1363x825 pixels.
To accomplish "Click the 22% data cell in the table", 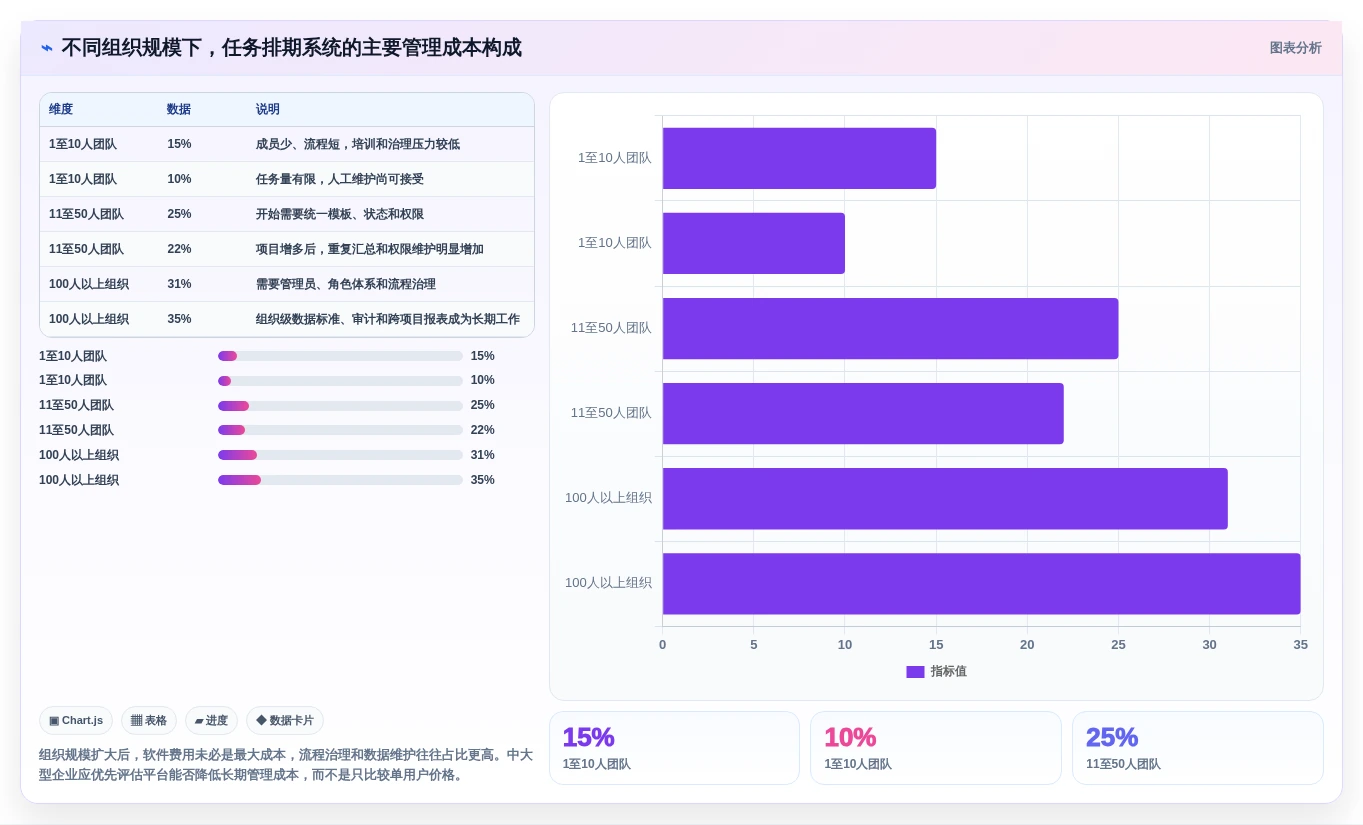I will 179,249.
